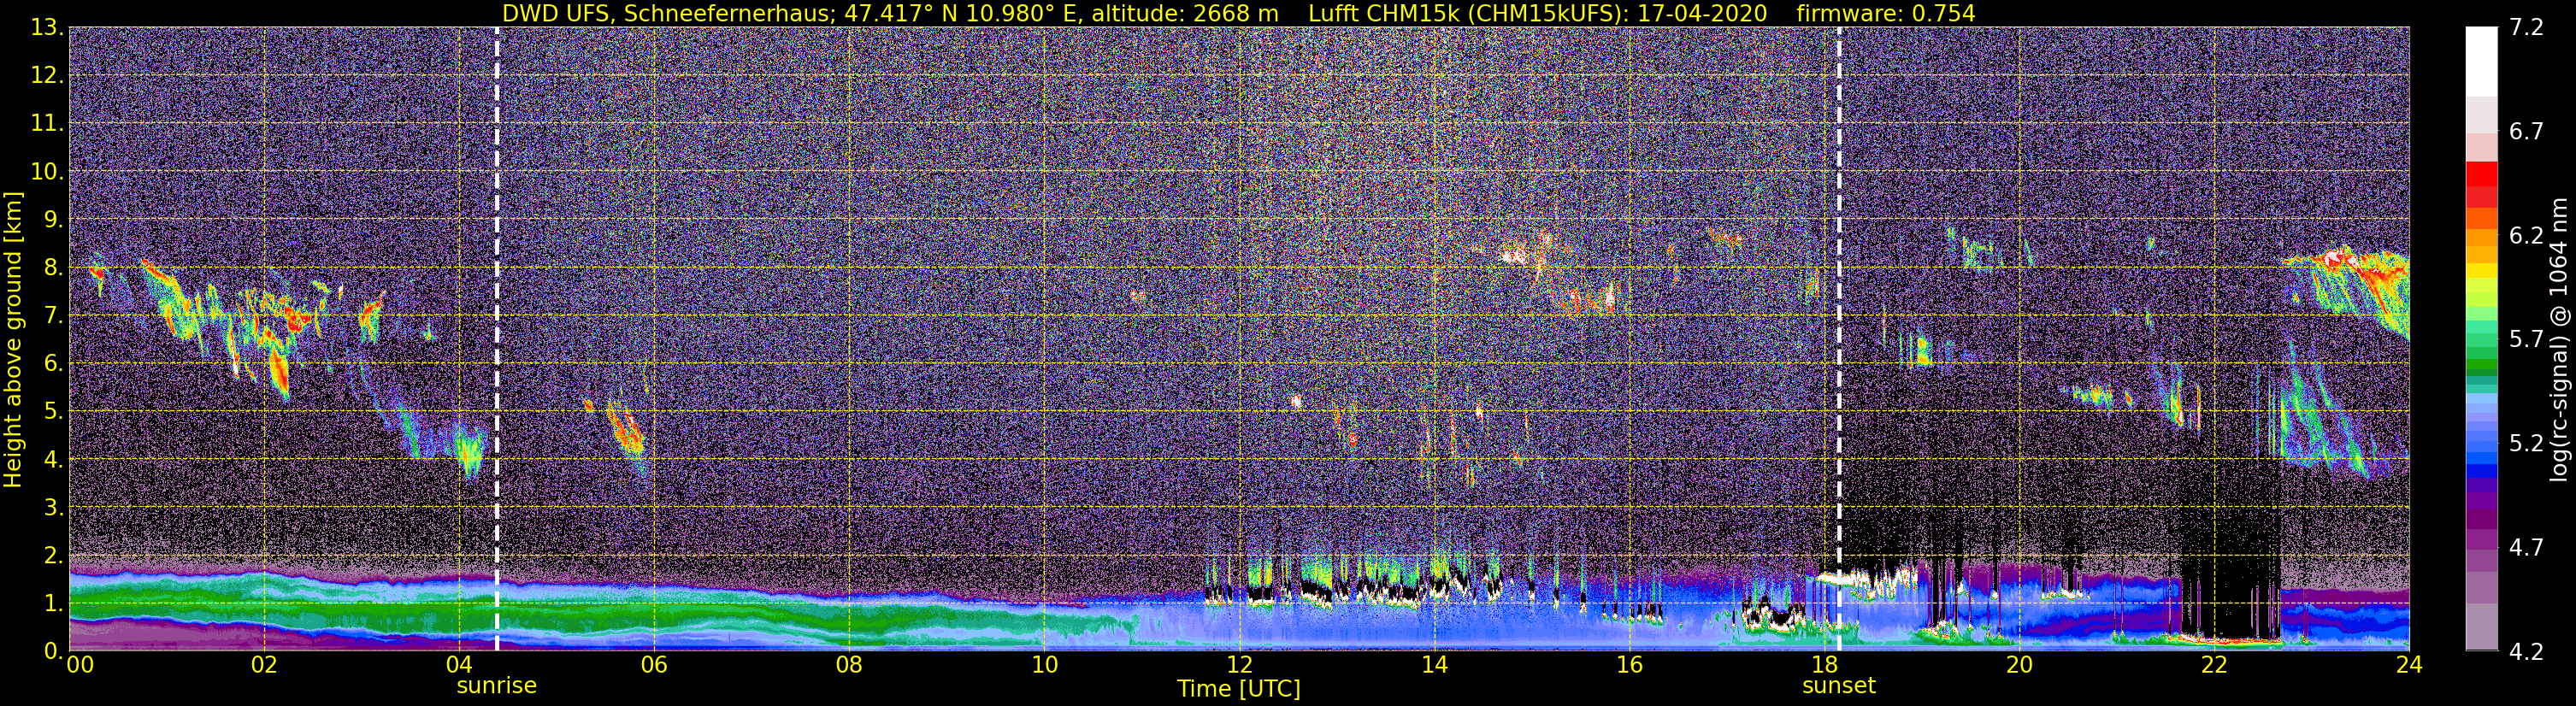Click the 12 tick label on the time axis
The height and width of the screenshot is (706, 2576).
tap(1239, 666)
